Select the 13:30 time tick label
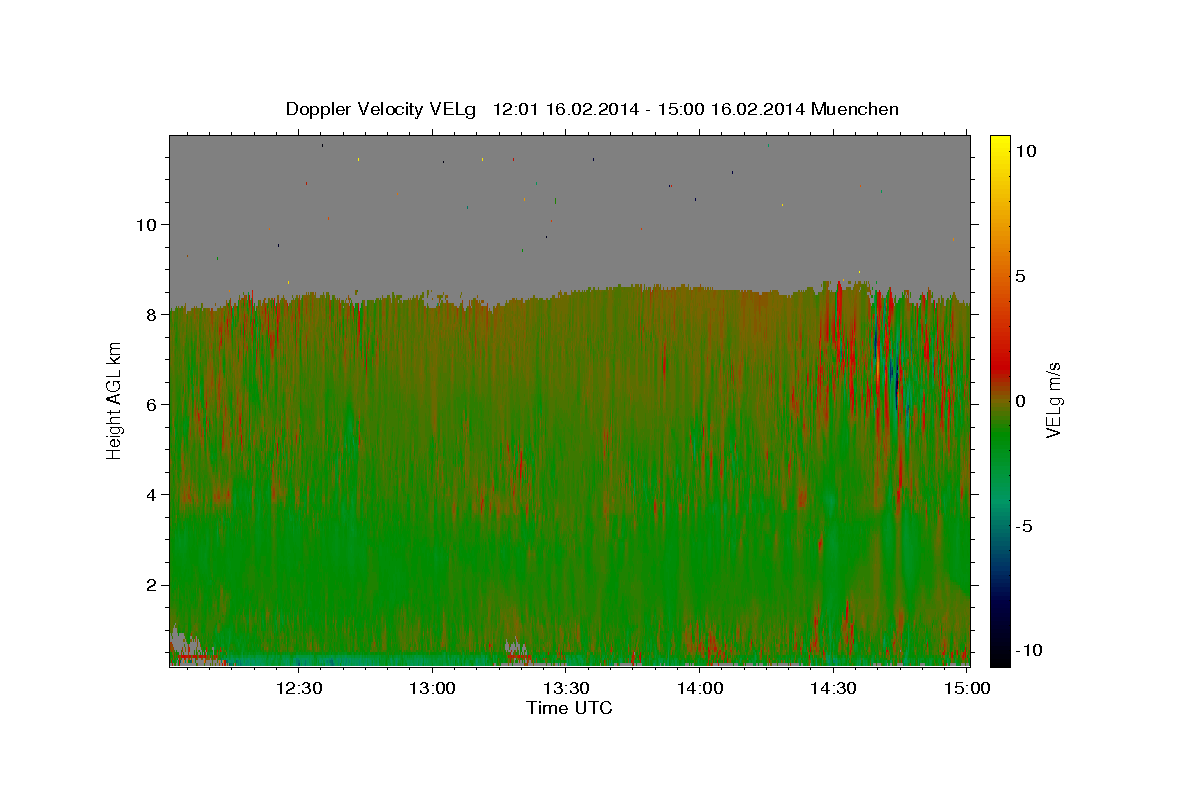The image size is (1200, 800). pyautogui.click(x=566, y=688)
